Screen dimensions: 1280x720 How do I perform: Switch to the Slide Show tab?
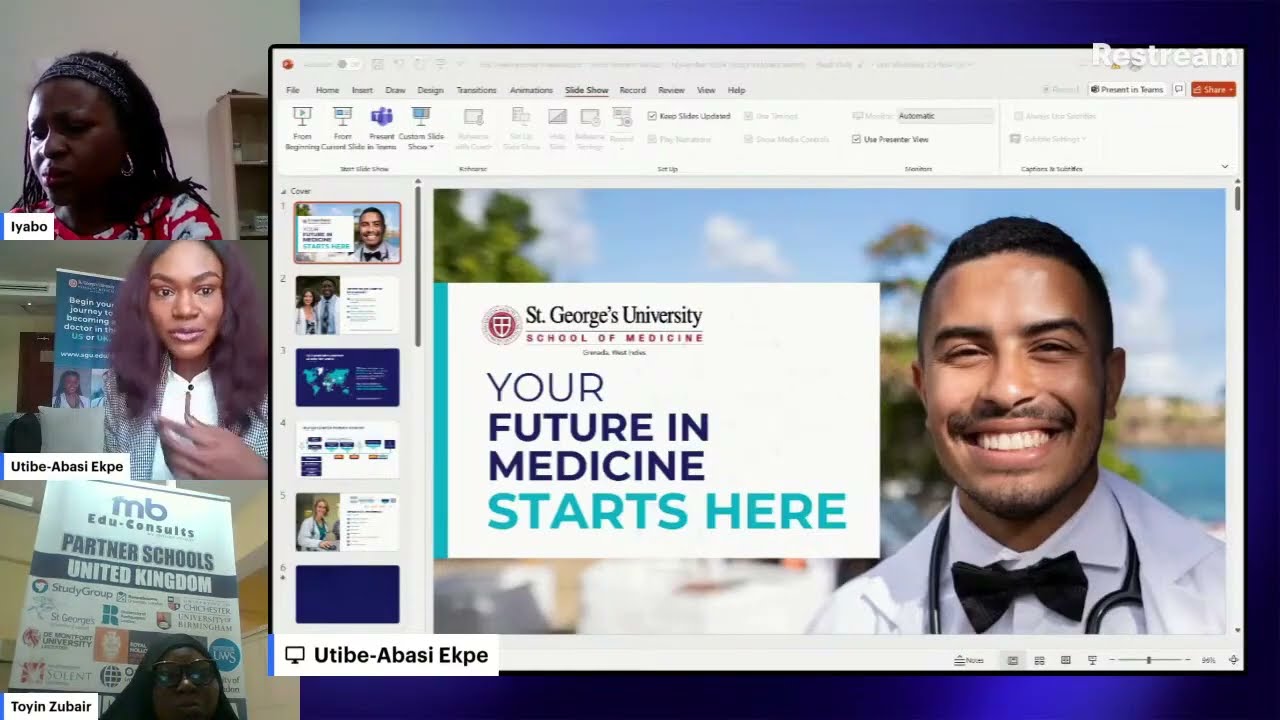586,90
